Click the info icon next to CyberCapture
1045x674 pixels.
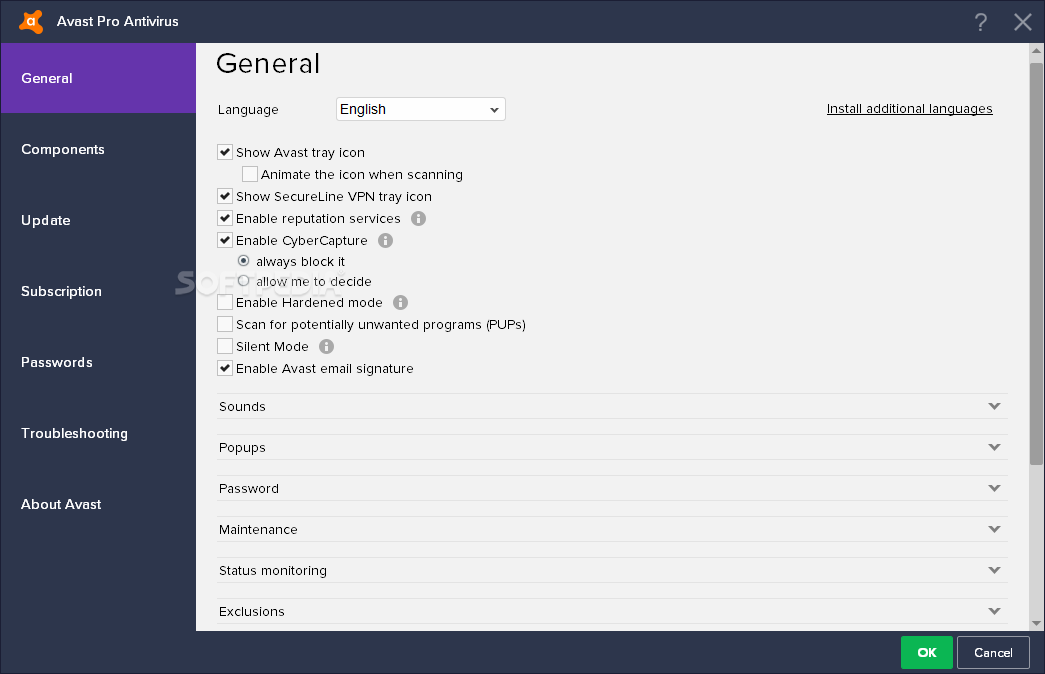[x=385, y=241]
